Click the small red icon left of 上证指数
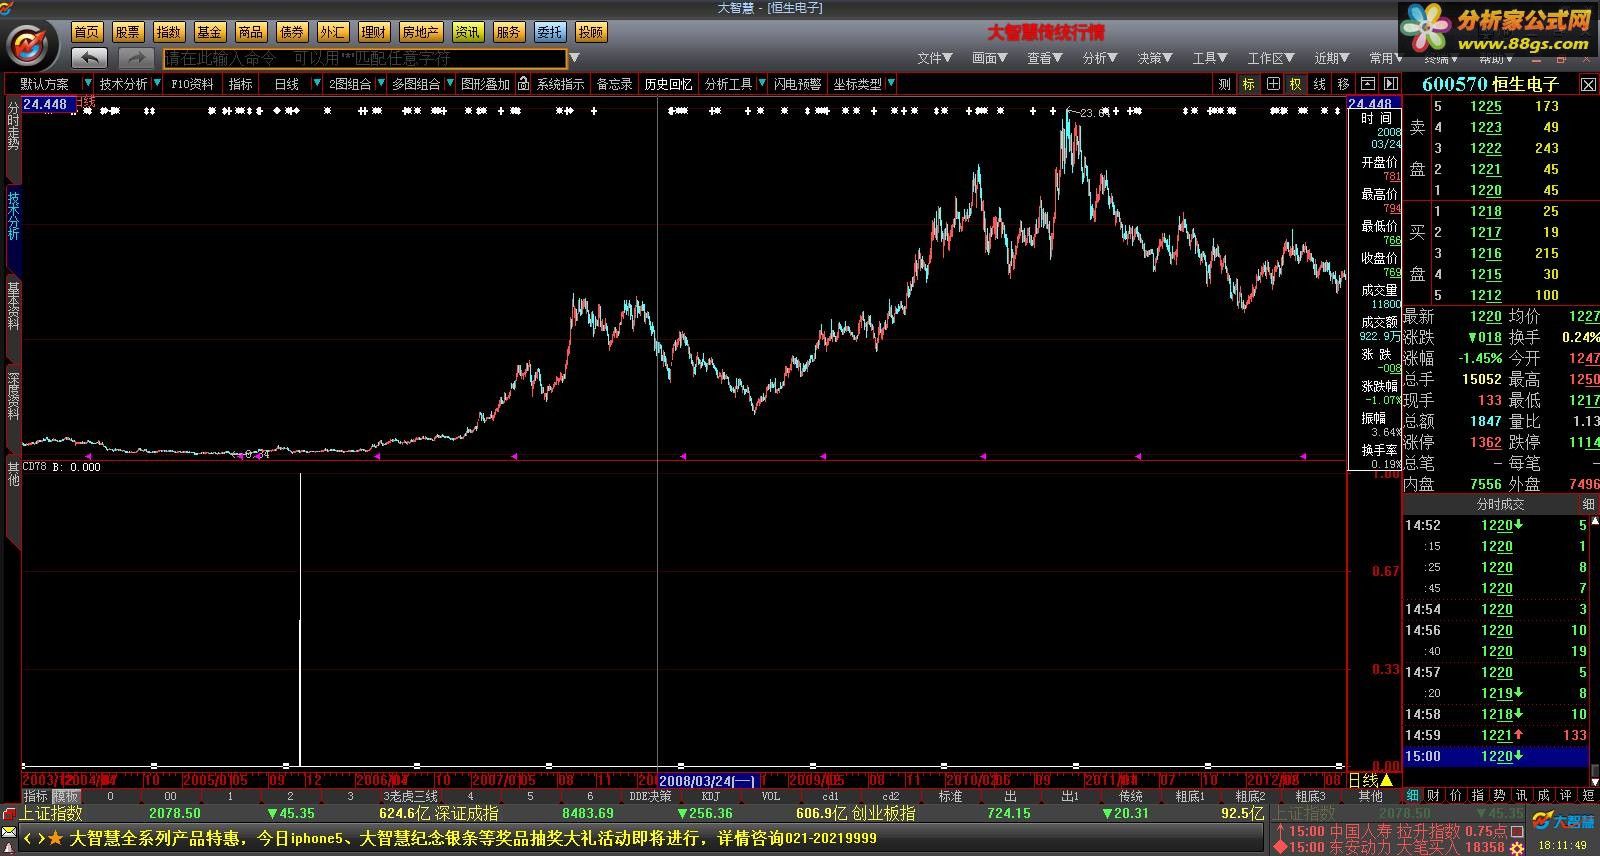Screen dimensions: 1600x856 pyautogui.click(x=9, y=813)
